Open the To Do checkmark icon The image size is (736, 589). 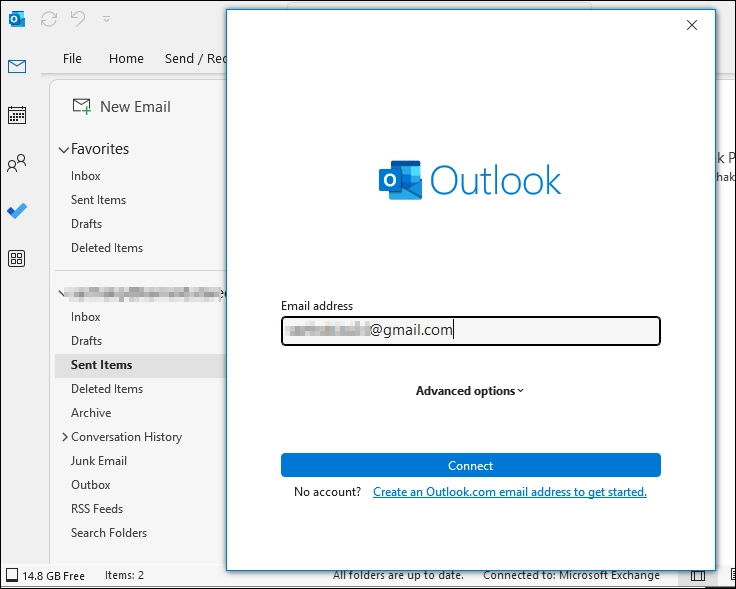(x=17, y=211)
